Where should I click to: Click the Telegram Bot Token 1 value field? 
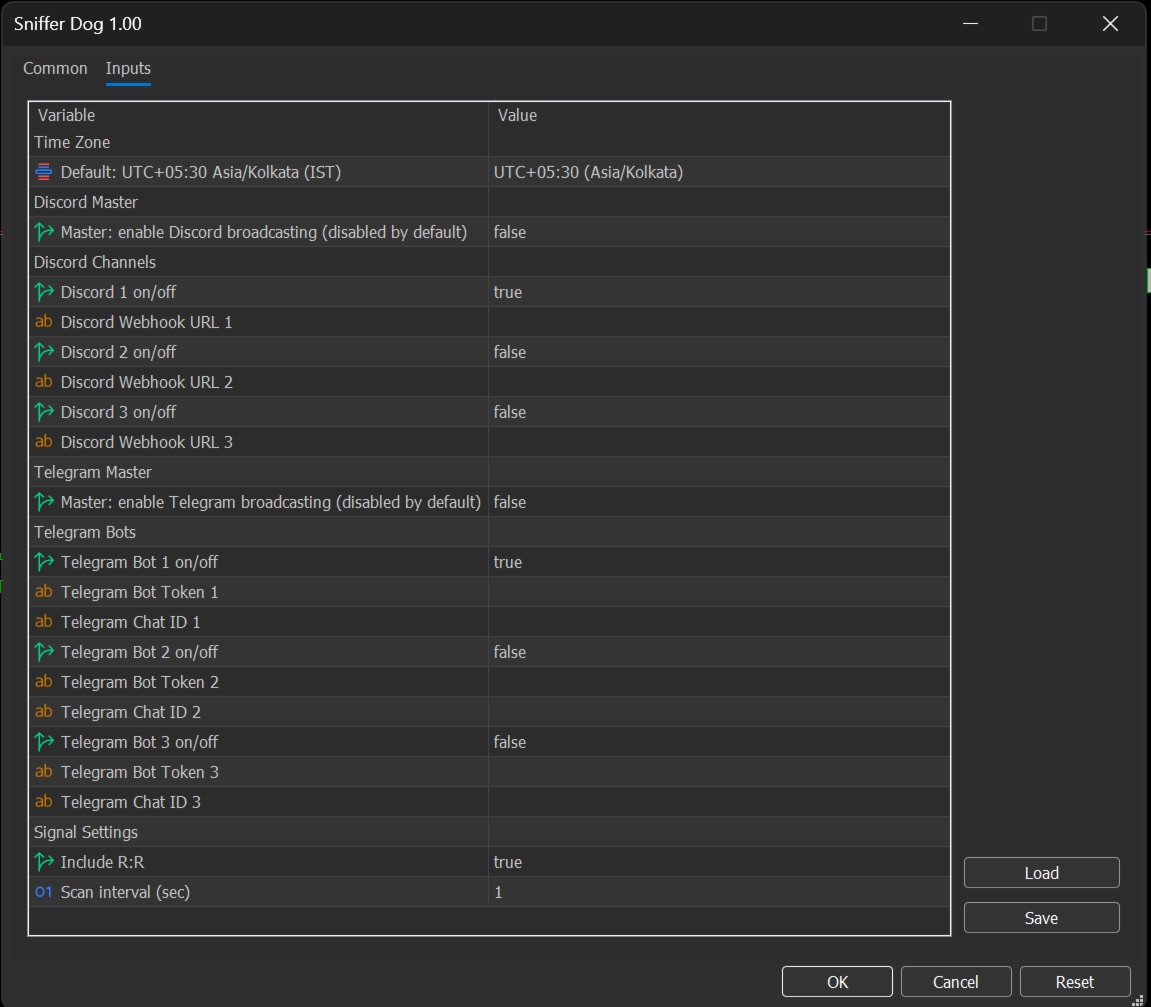coord(719,592)
